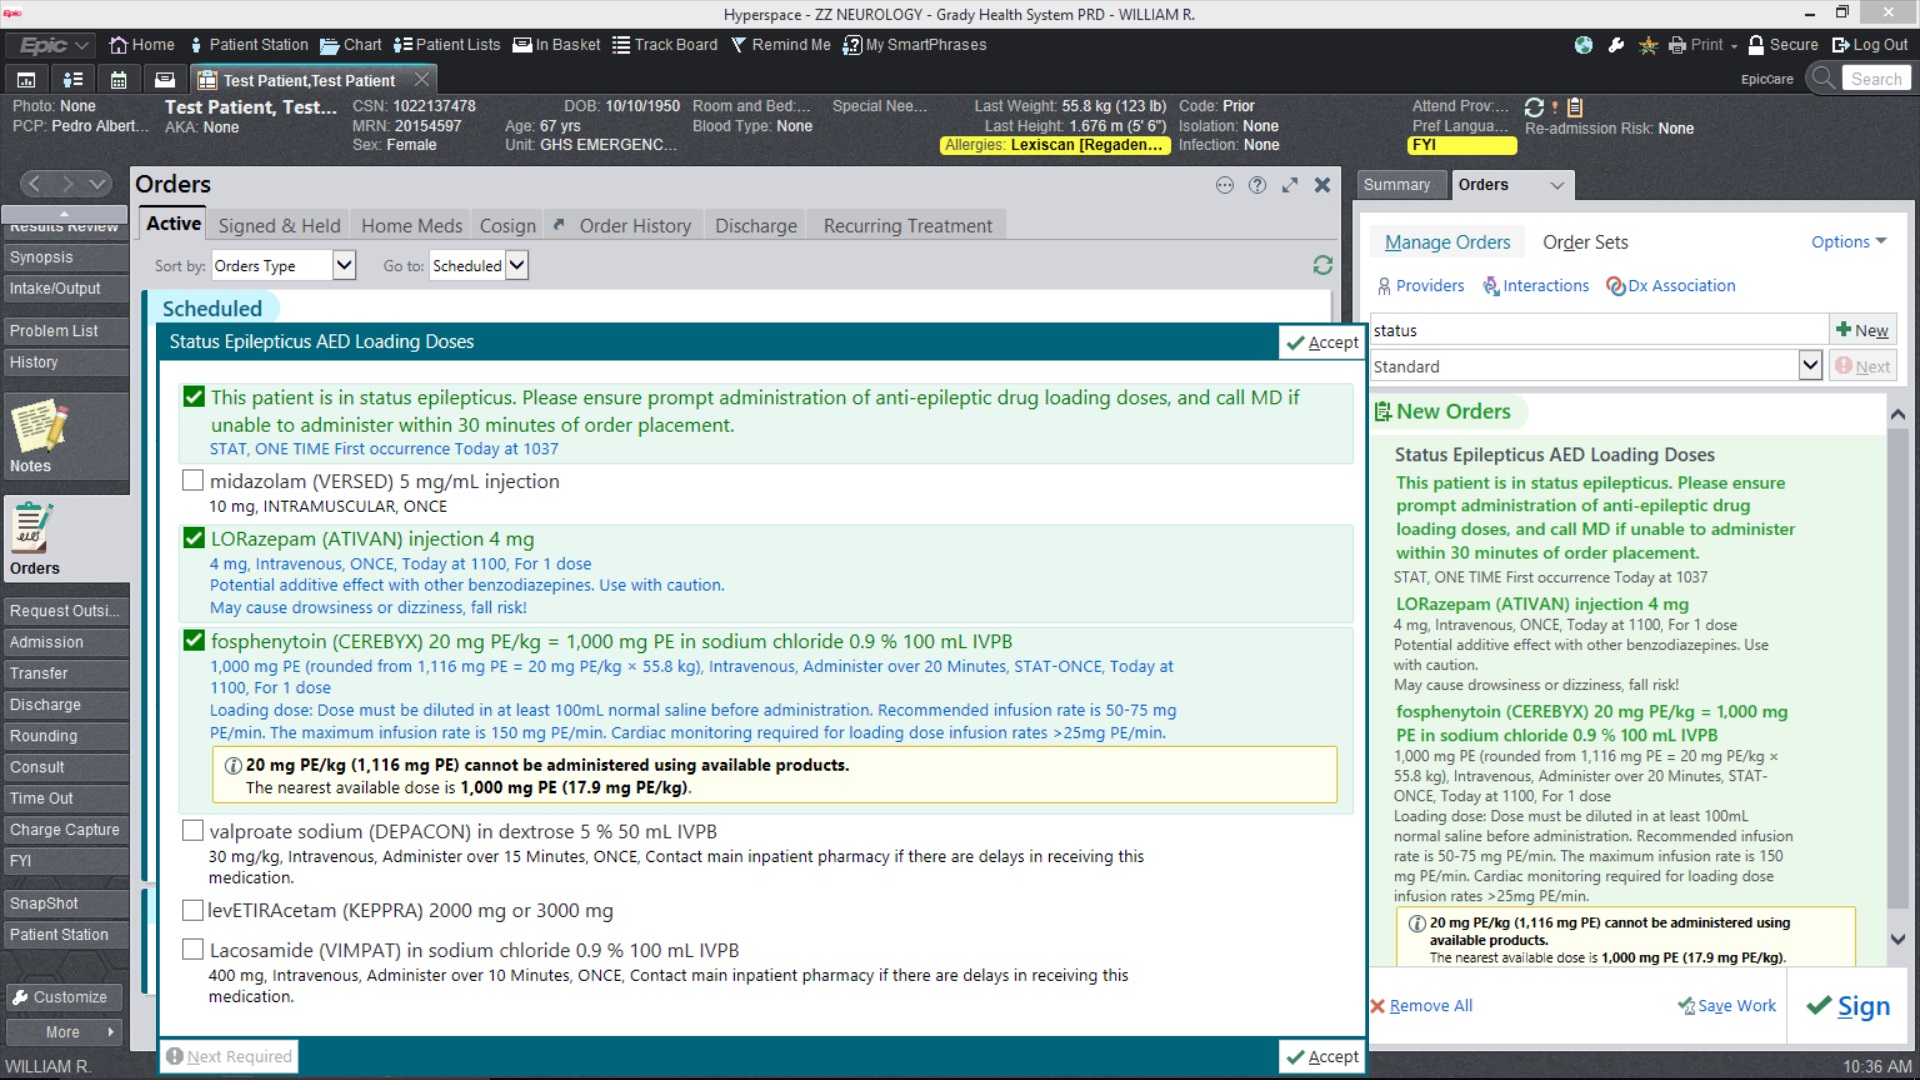Screen dimensions: 1920x1080
Task: Check the midazolam (VERSED) injection checkbox
Action: coord(193,481)
